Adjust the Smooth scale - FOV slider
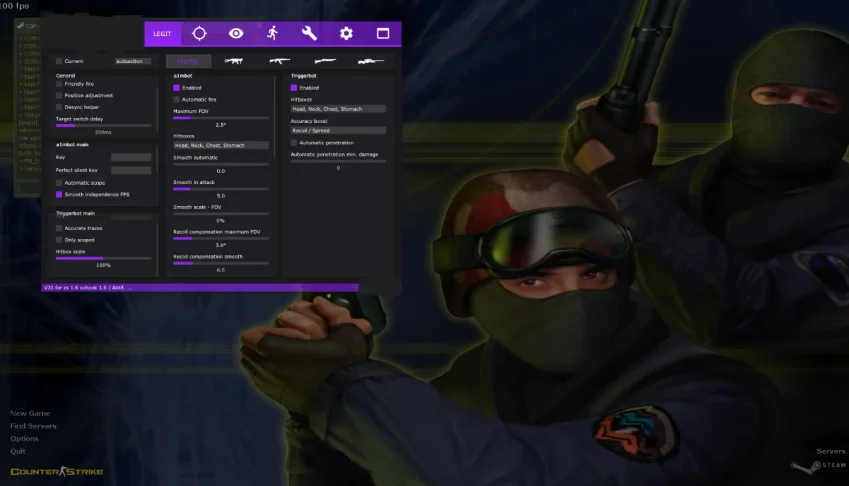Viewport: 849px width, 486px height. coord(221,214)
